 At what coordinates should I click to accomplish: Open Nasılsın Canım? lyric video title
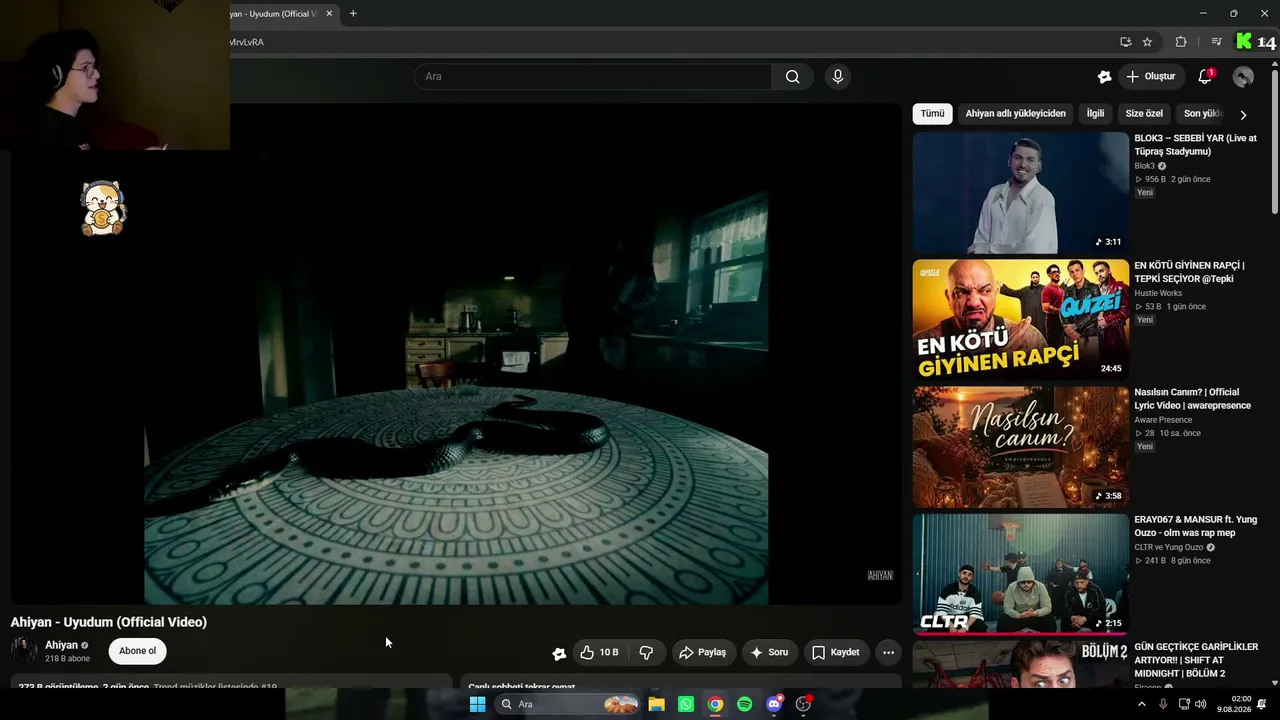[1192, 399]
